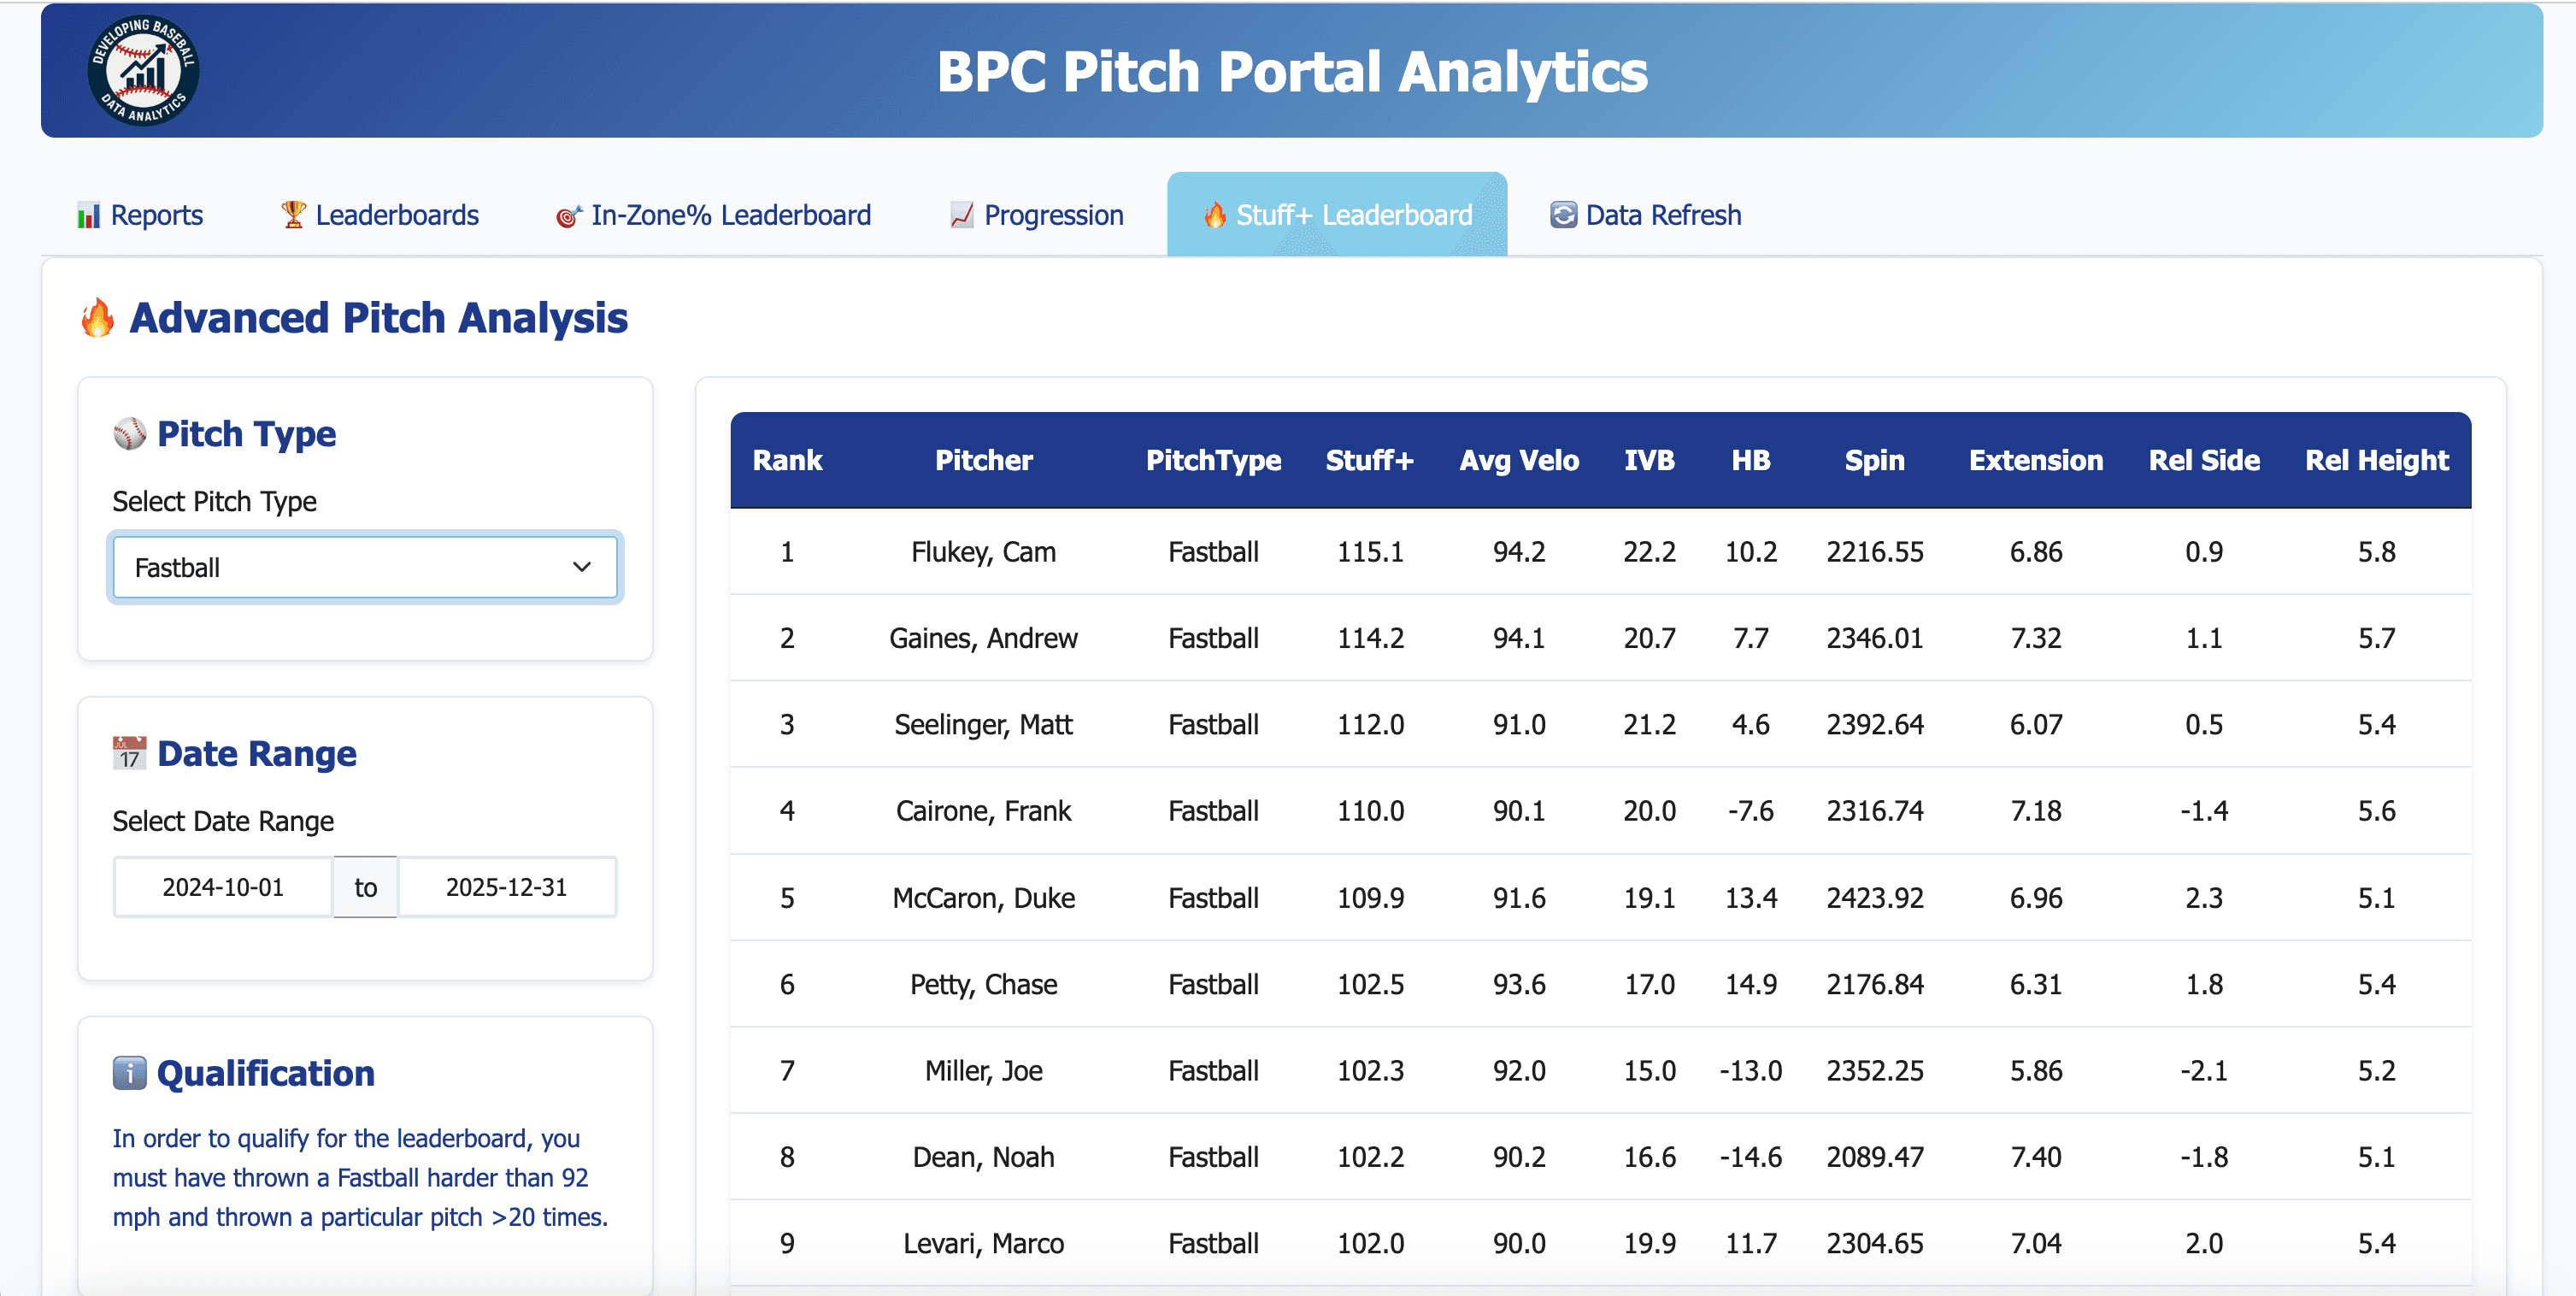Click the bar chart icon beside Reports

tap(88, 215)
